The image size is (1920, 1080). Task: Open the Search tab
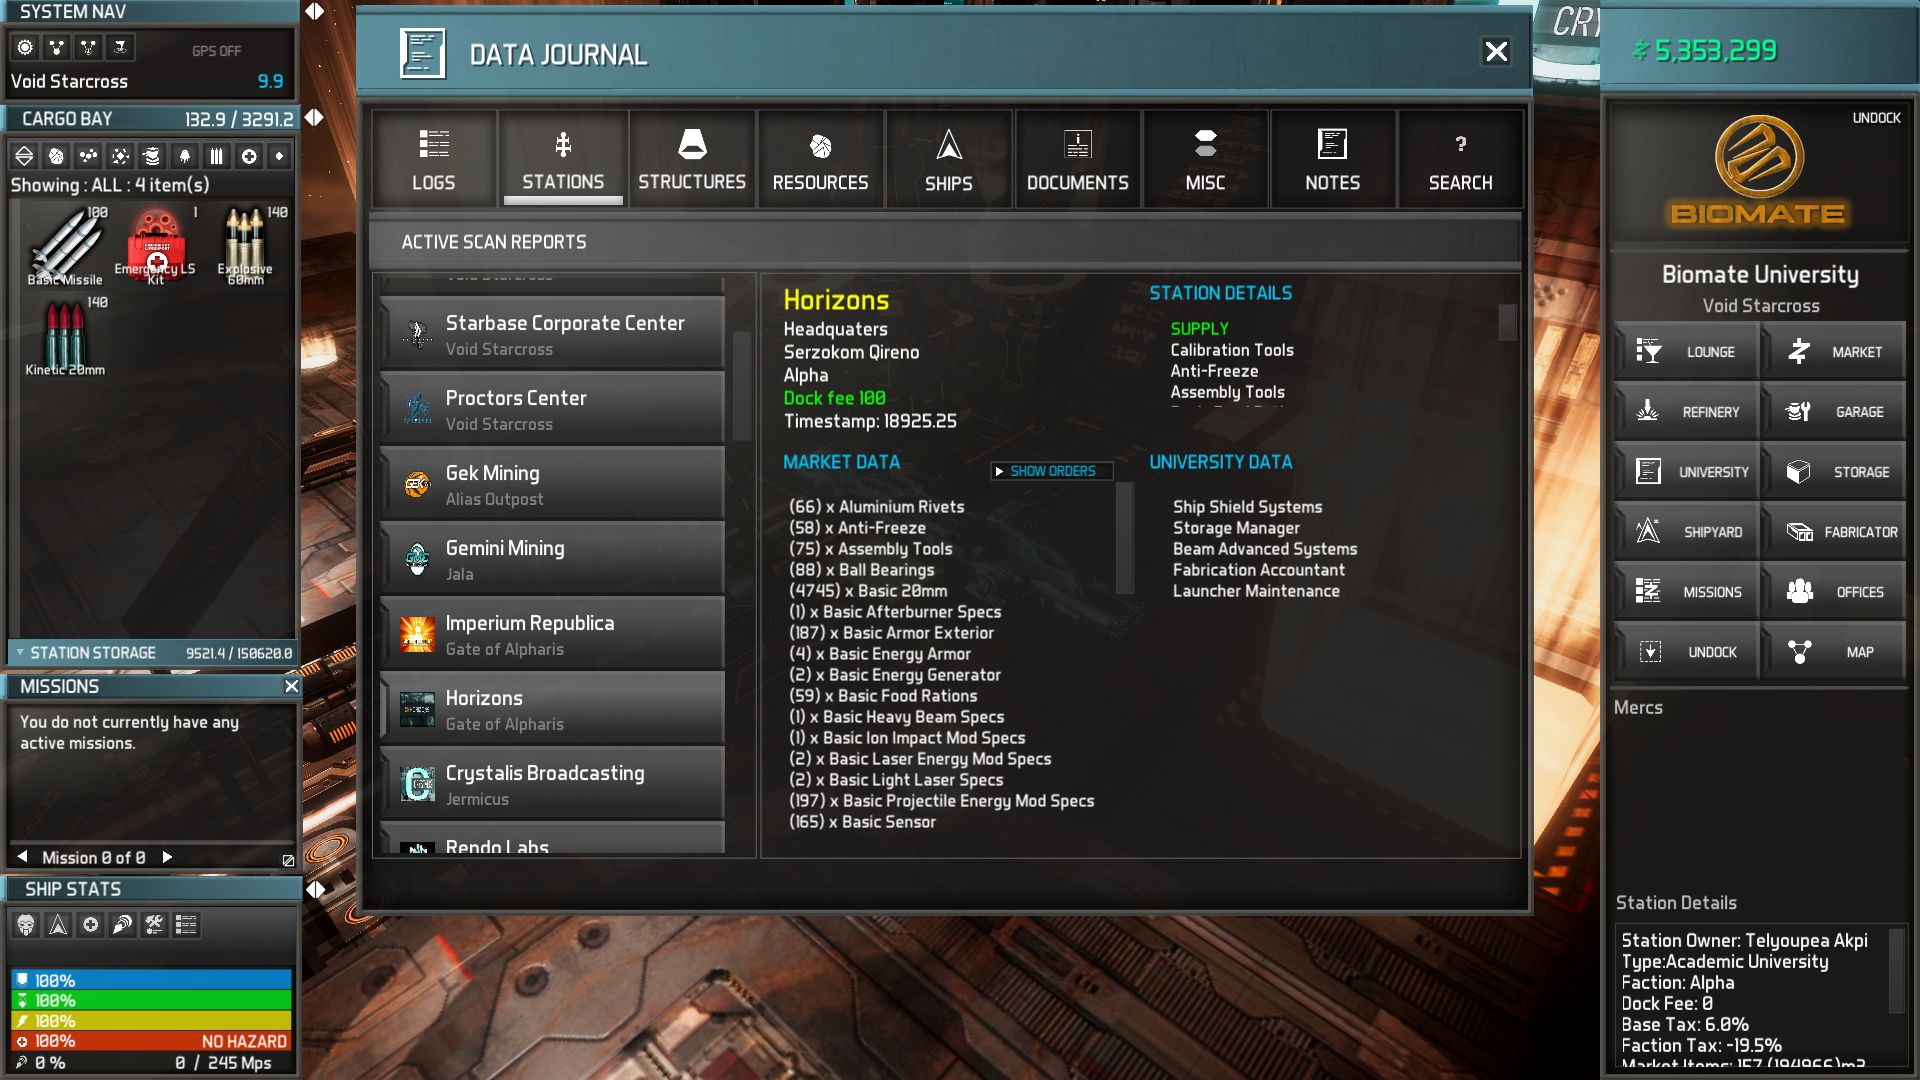coord(1460,159)
